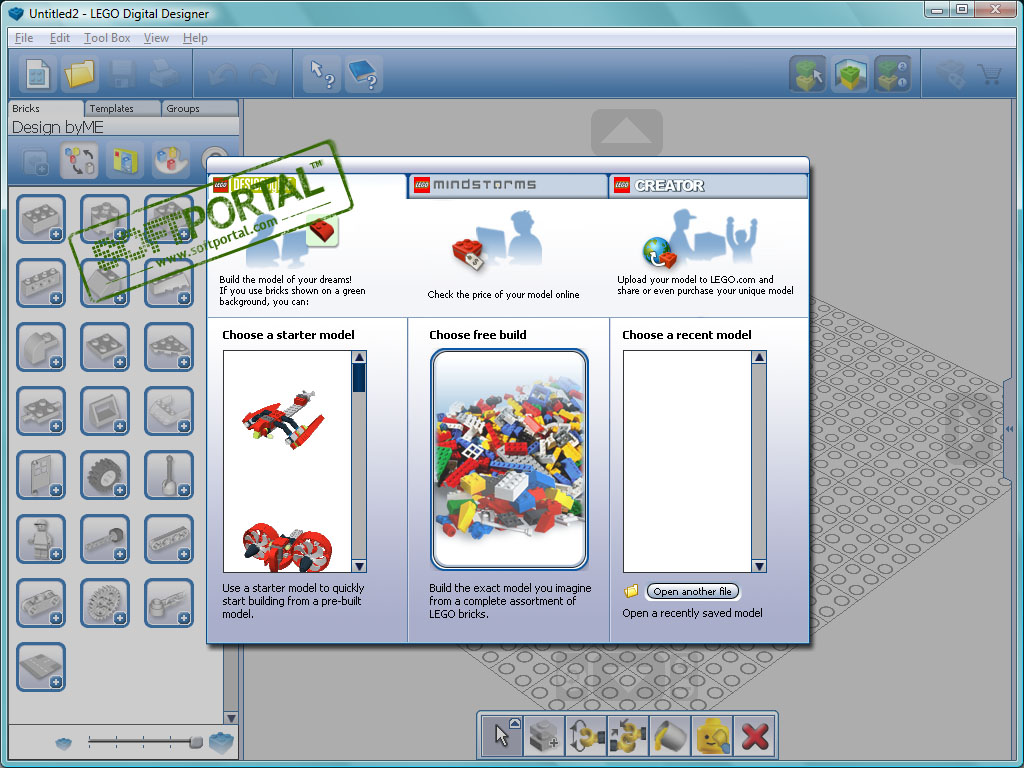The height and width of the screenshot is (768, 1024).
Task: Expand the Technic beam category
Action: pyautogui.click(x=168, y=539)
